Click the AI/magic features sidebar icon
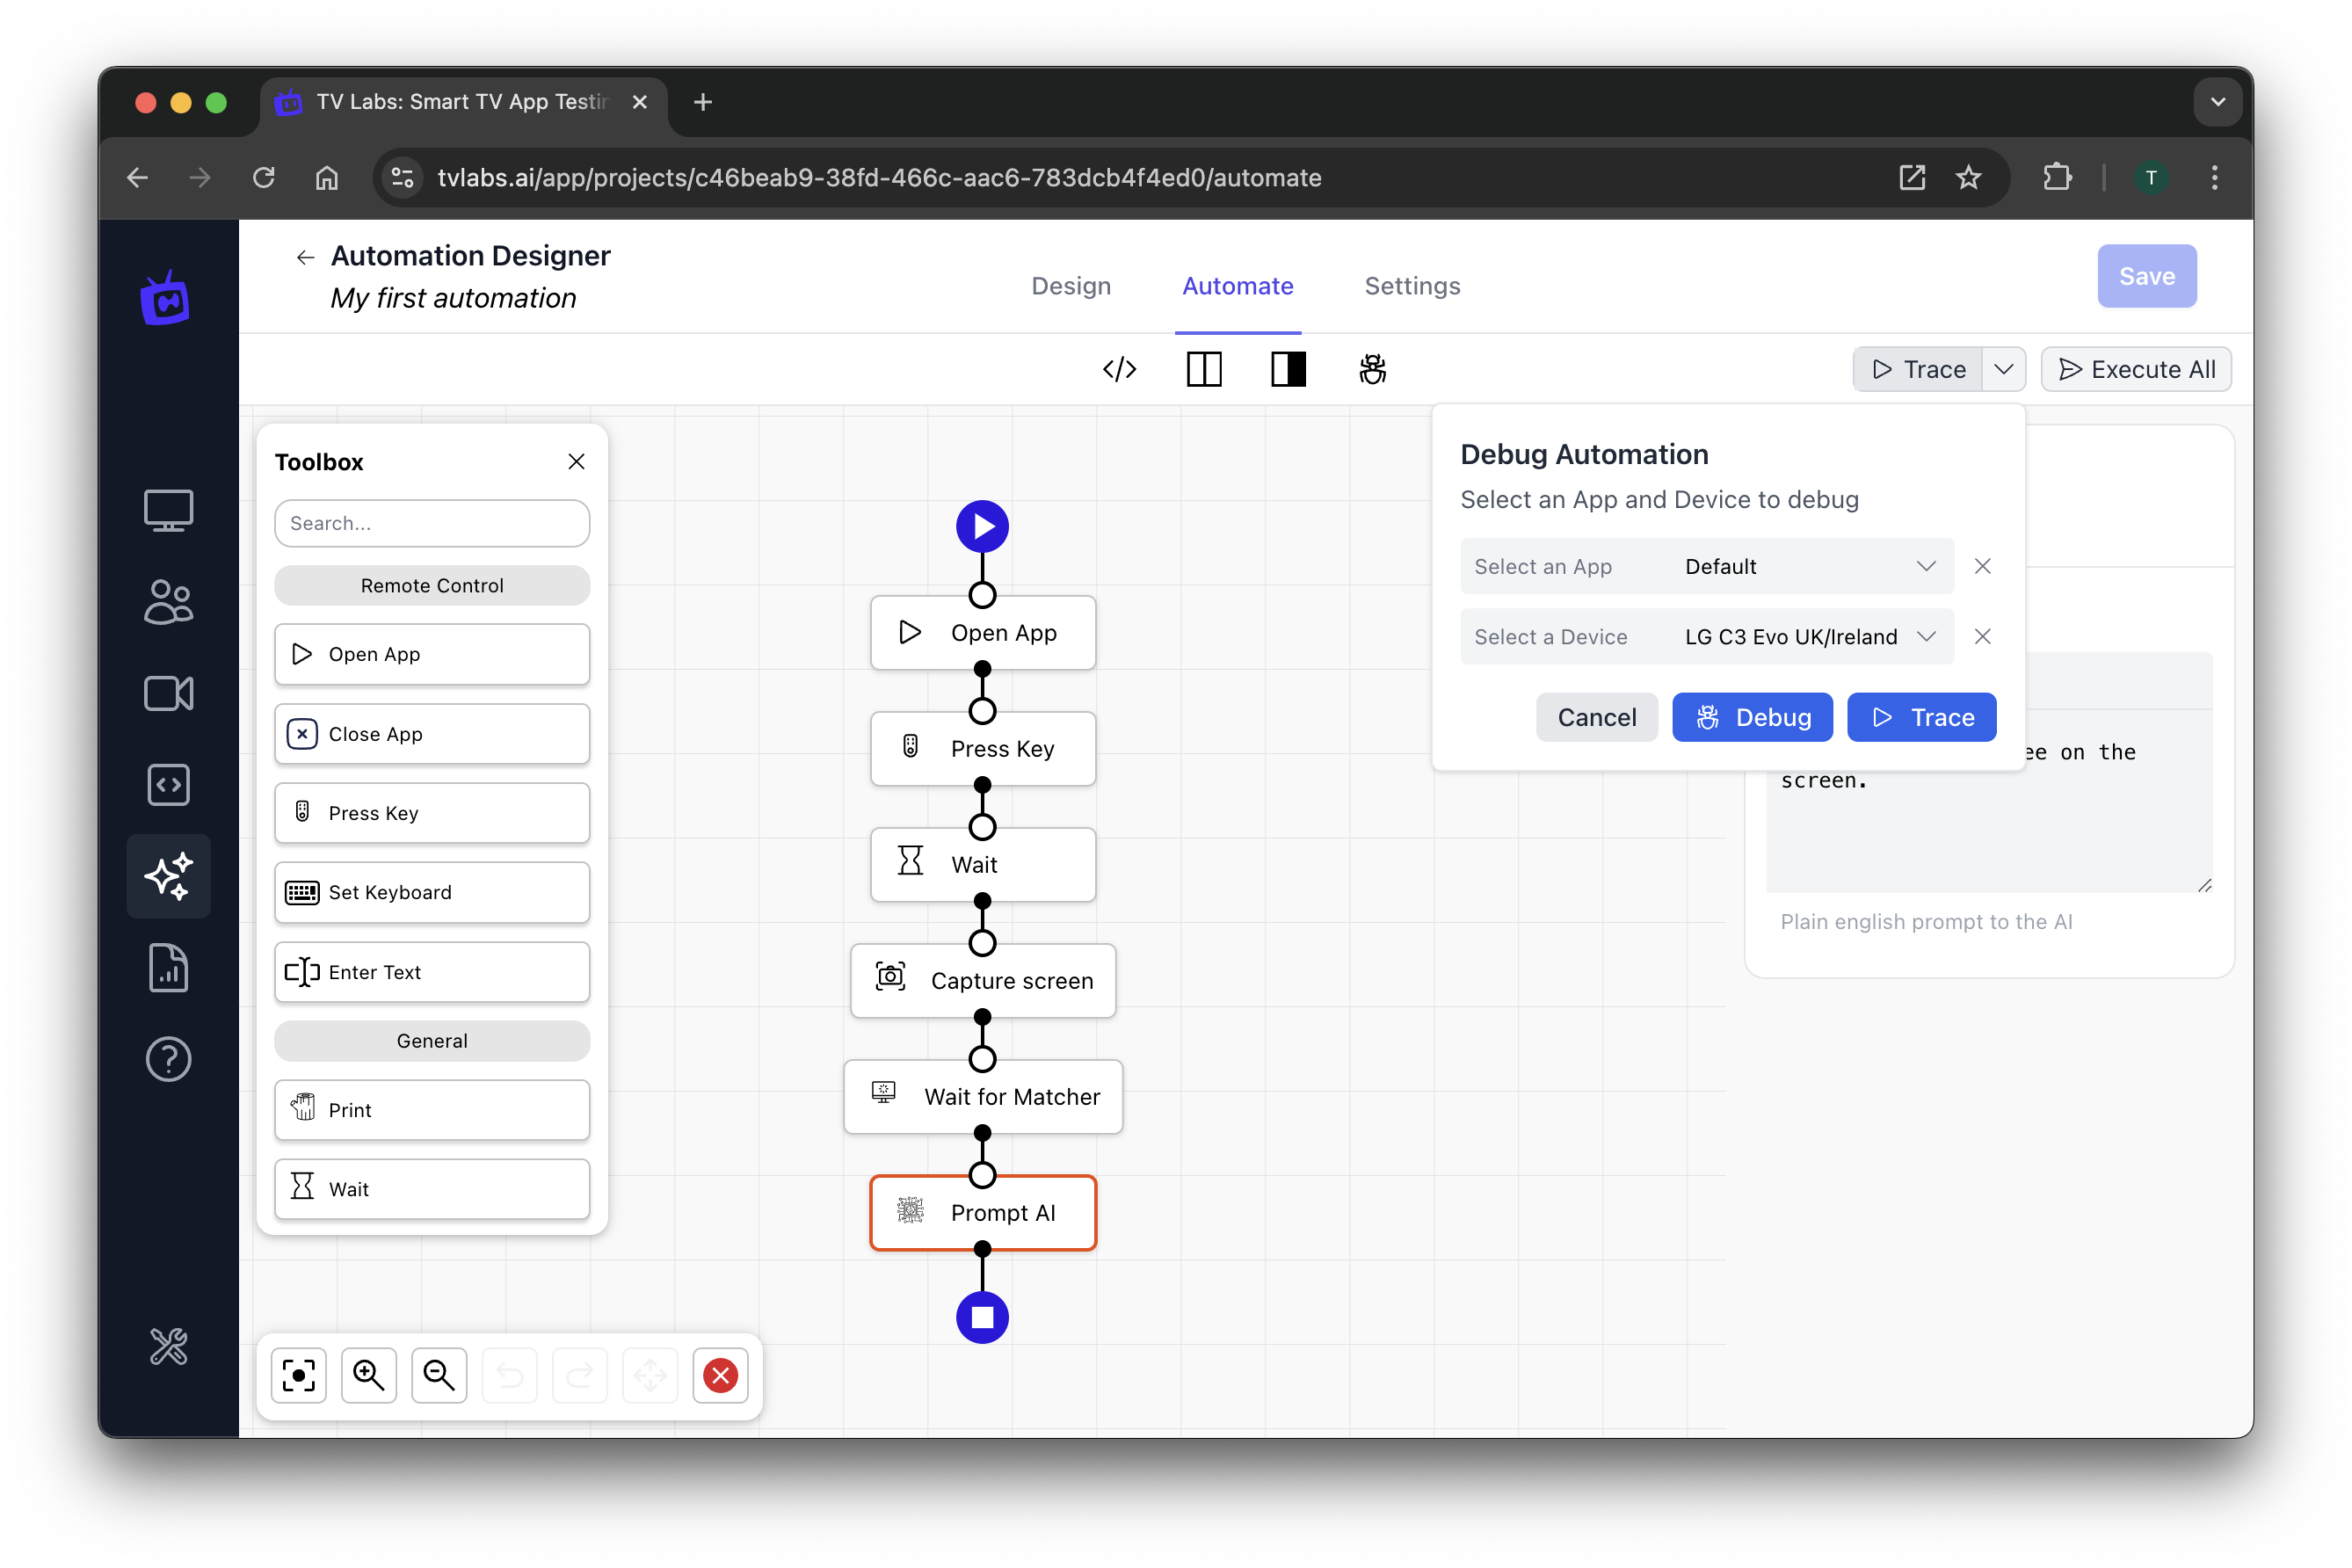Image resolution: width=2352 pixels, height=1568 pixels. click(x=168, y=877)
